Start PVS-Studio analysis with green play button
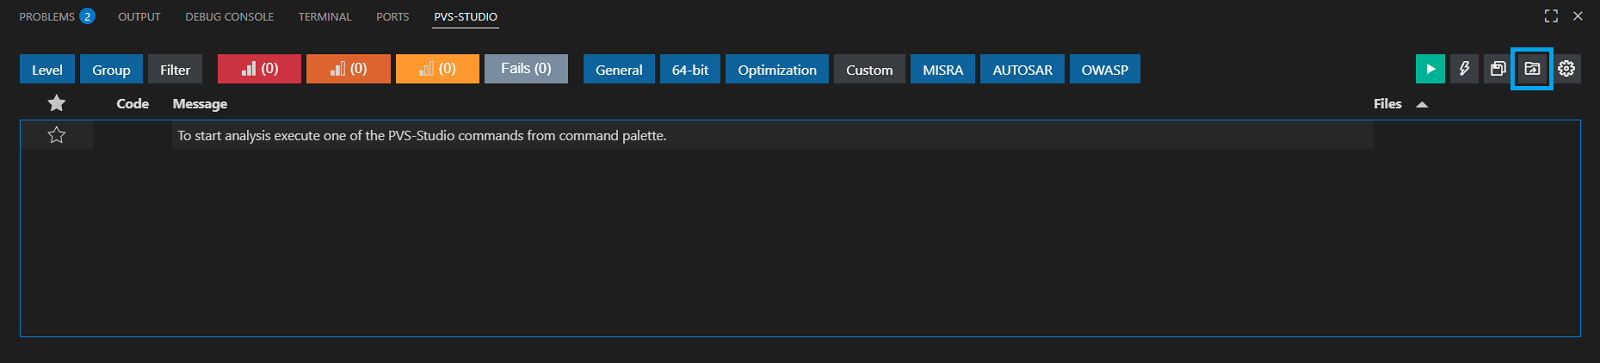 tap(1430, 69)
